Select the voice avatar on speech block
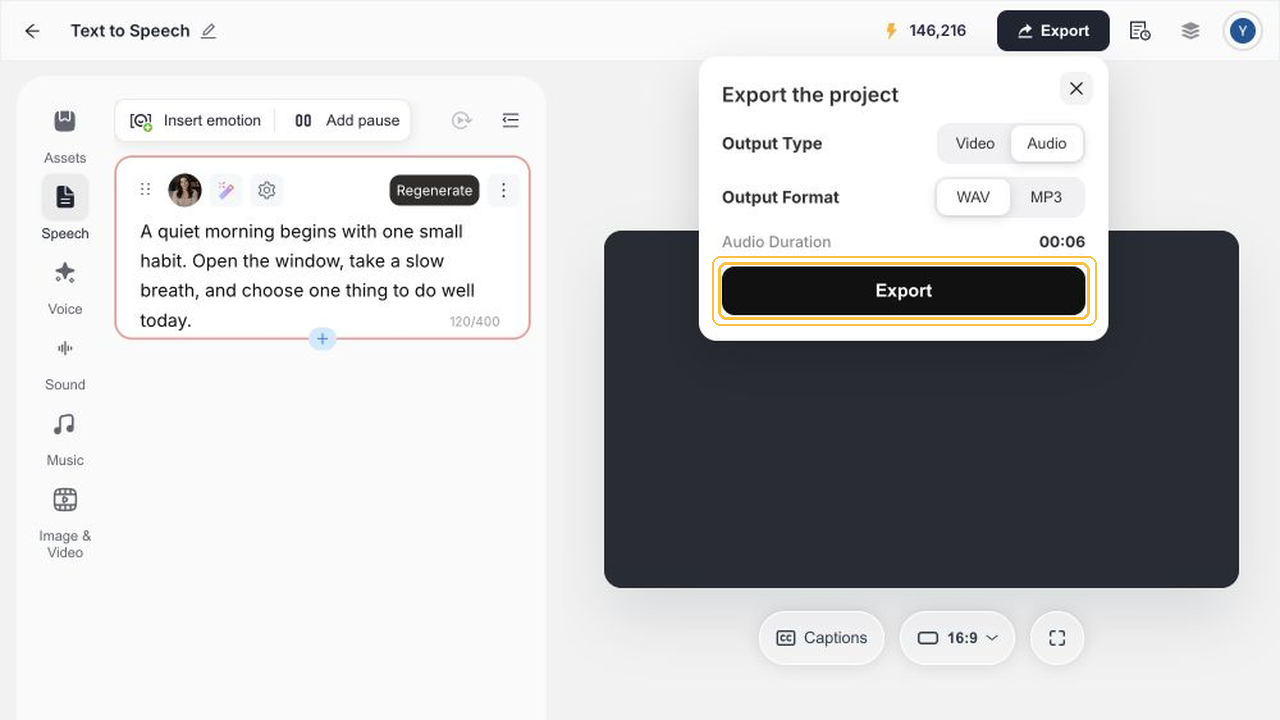This screenshot has width=1280, height=720. pos(185,190)
